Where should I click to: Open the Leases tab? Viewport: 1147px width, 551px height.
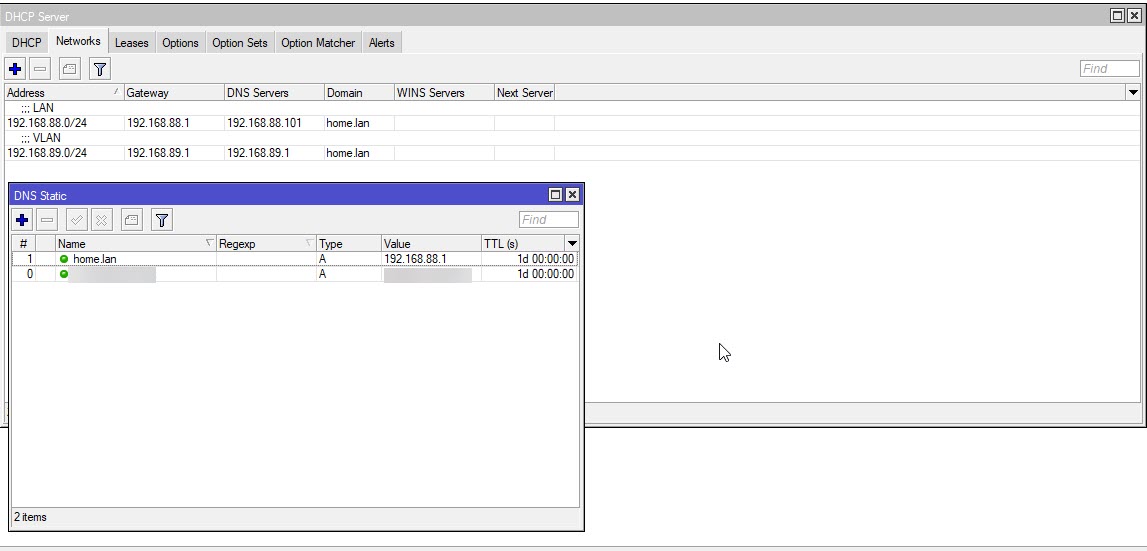pyautogui.click(x=132, y=42)
